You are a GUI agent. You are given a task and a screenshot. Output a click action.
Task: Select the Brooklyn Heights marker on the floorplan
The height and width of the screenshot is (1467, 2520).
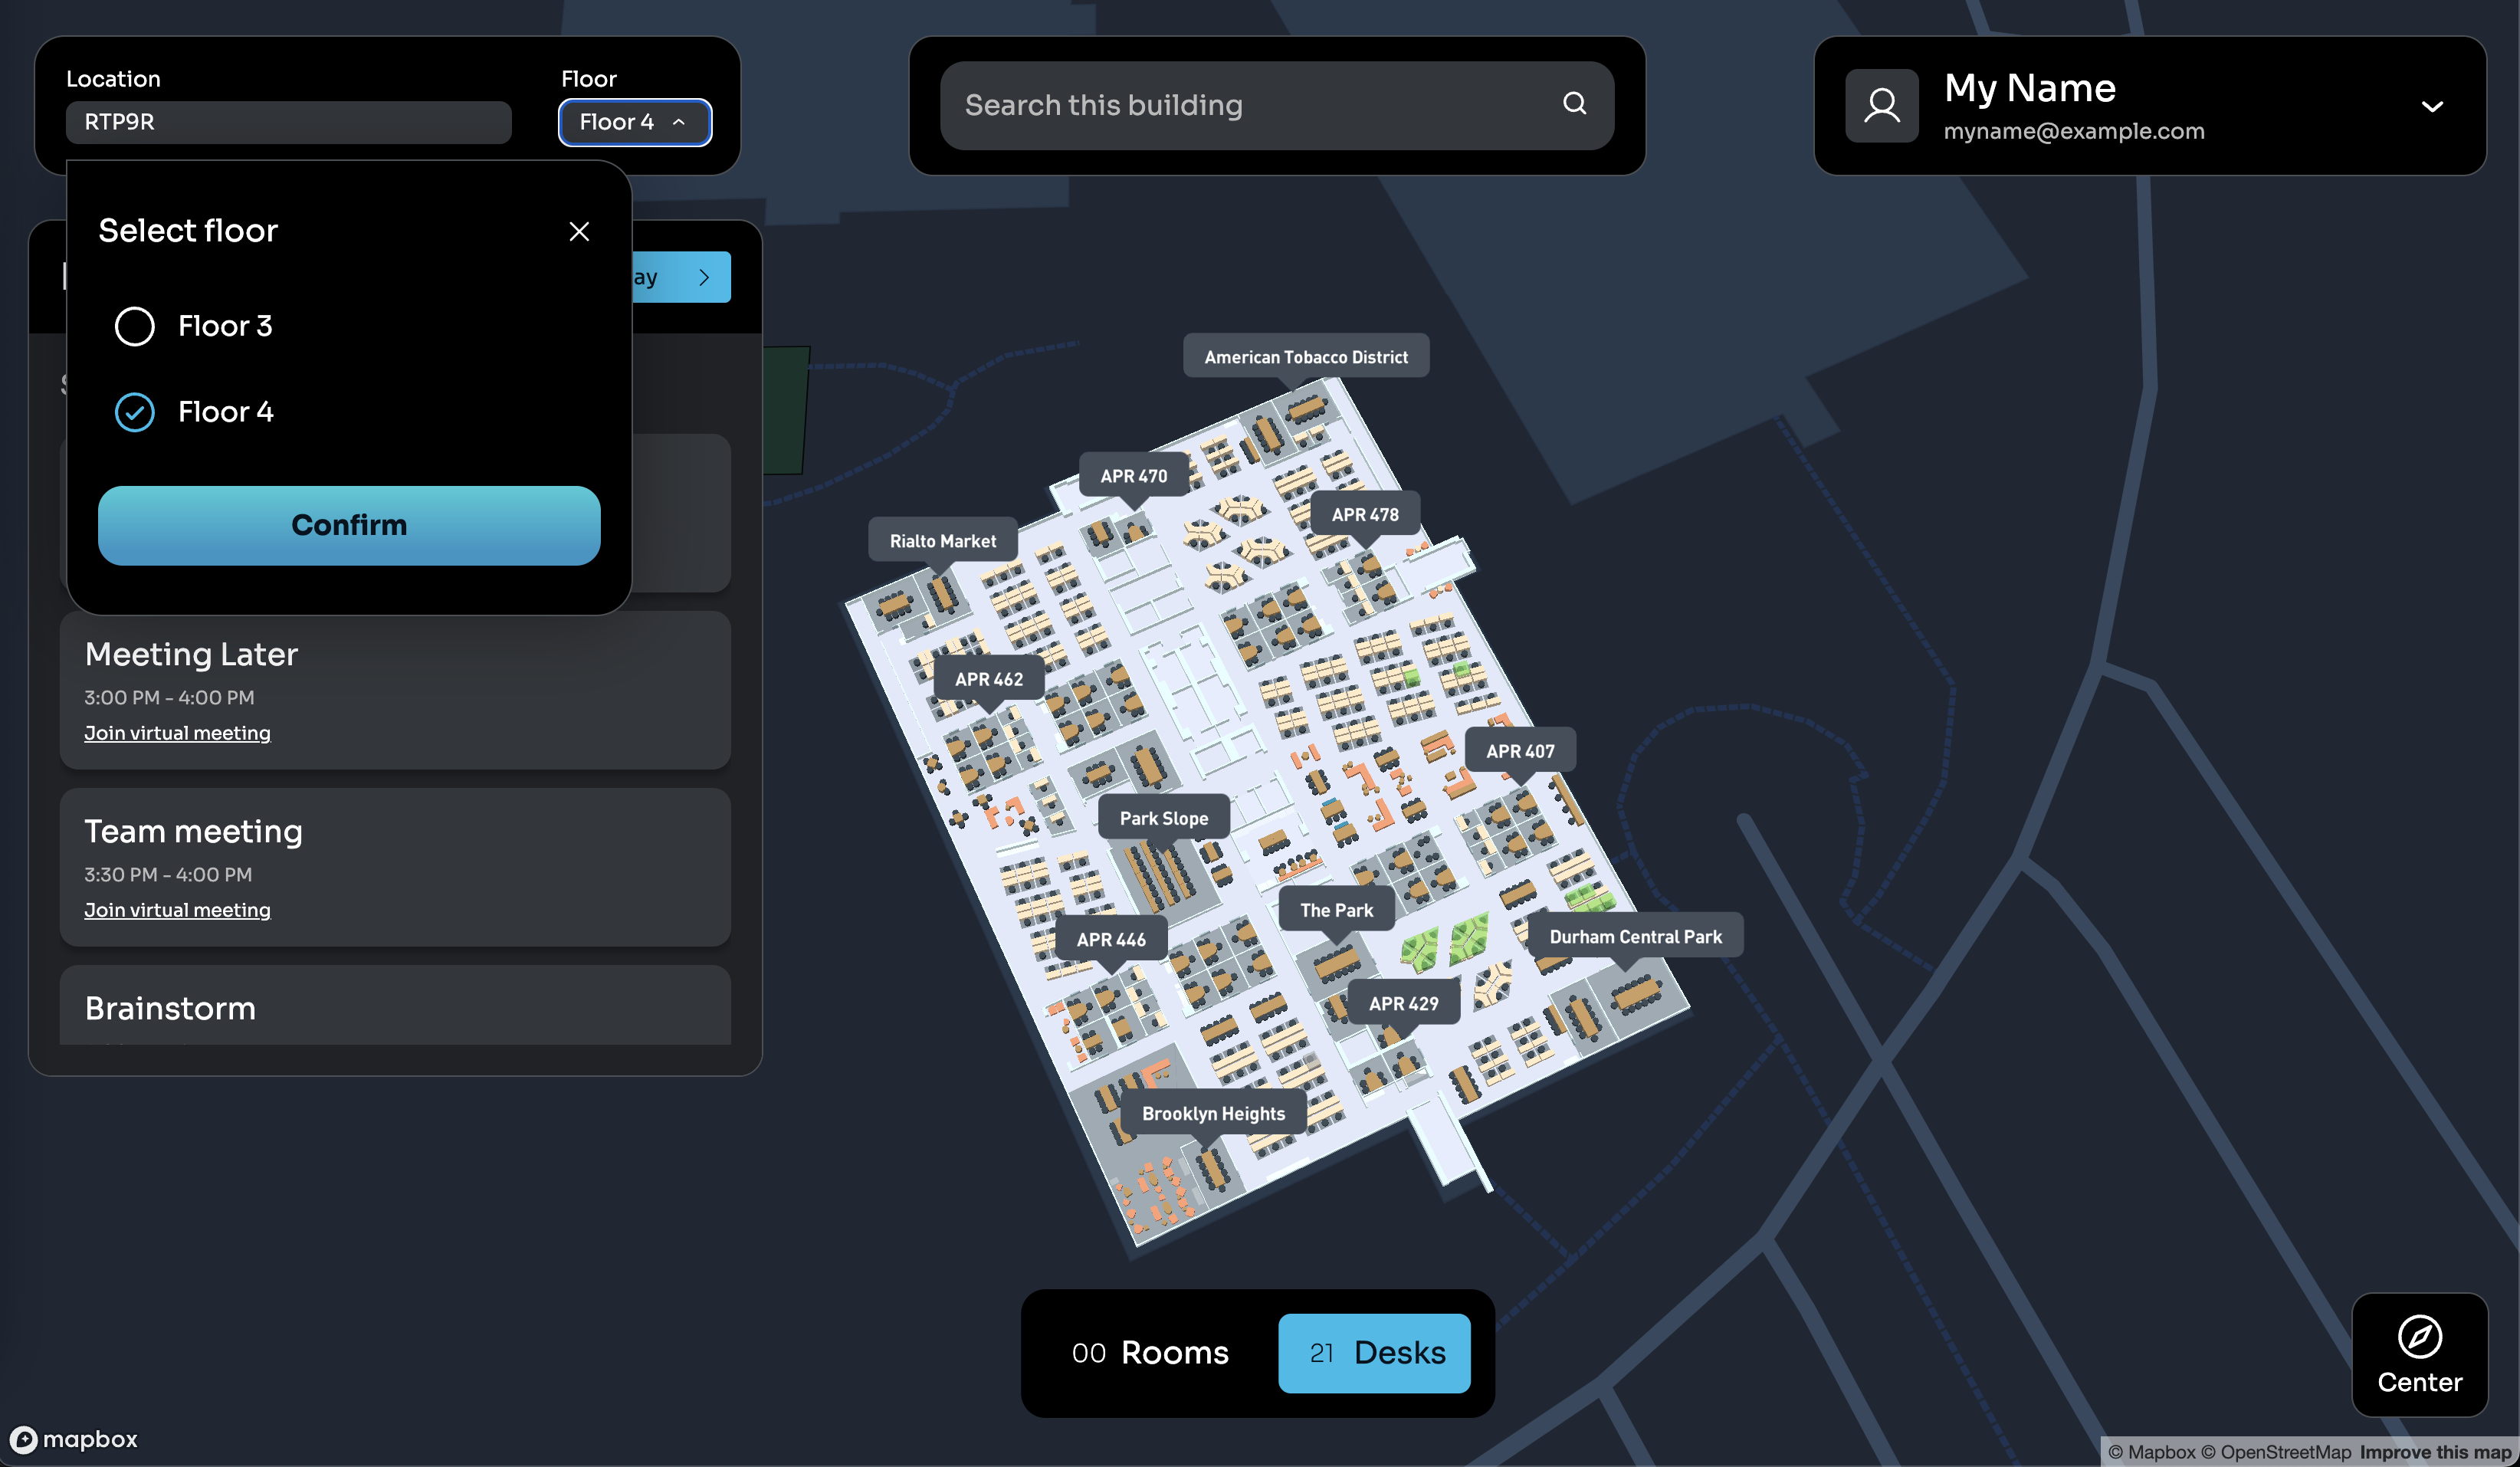coord(1213,1113)
